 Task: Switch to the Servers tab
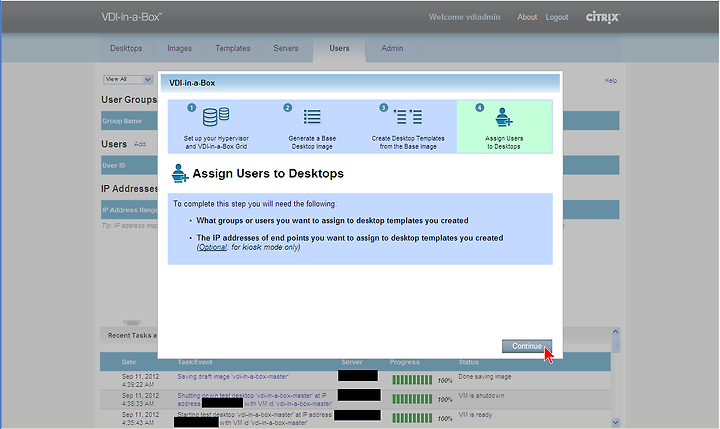[286, 48]
